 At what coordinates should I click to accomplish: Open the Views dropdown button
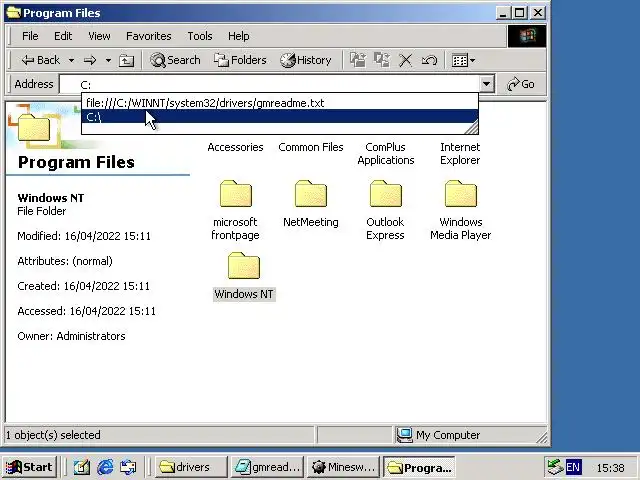463,60
